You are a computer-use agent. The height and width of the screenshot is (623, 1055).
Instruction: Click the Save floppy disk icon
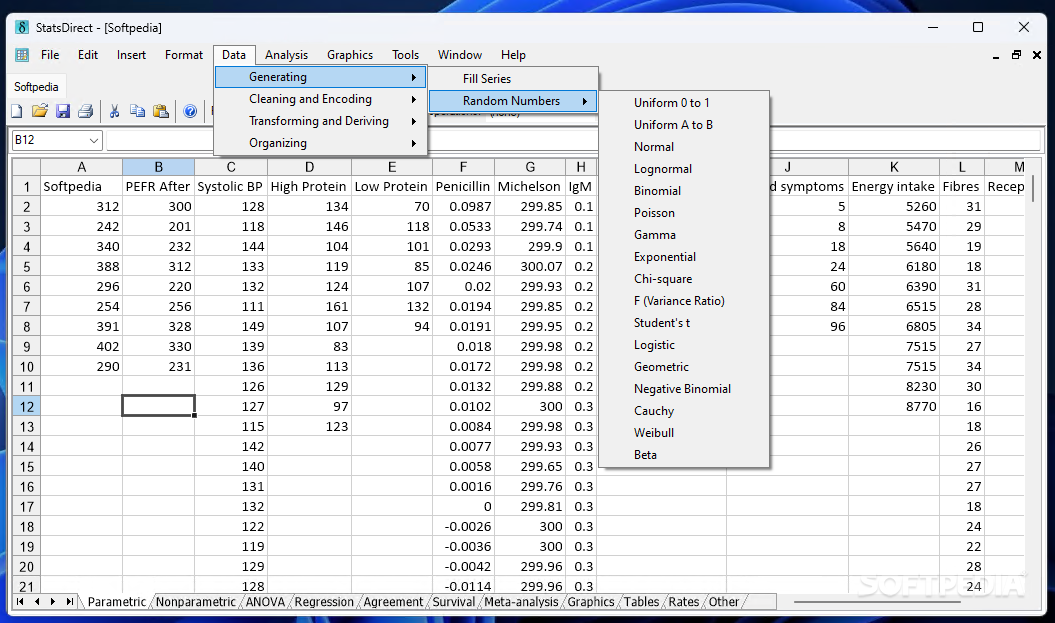[x=63, y=111]
